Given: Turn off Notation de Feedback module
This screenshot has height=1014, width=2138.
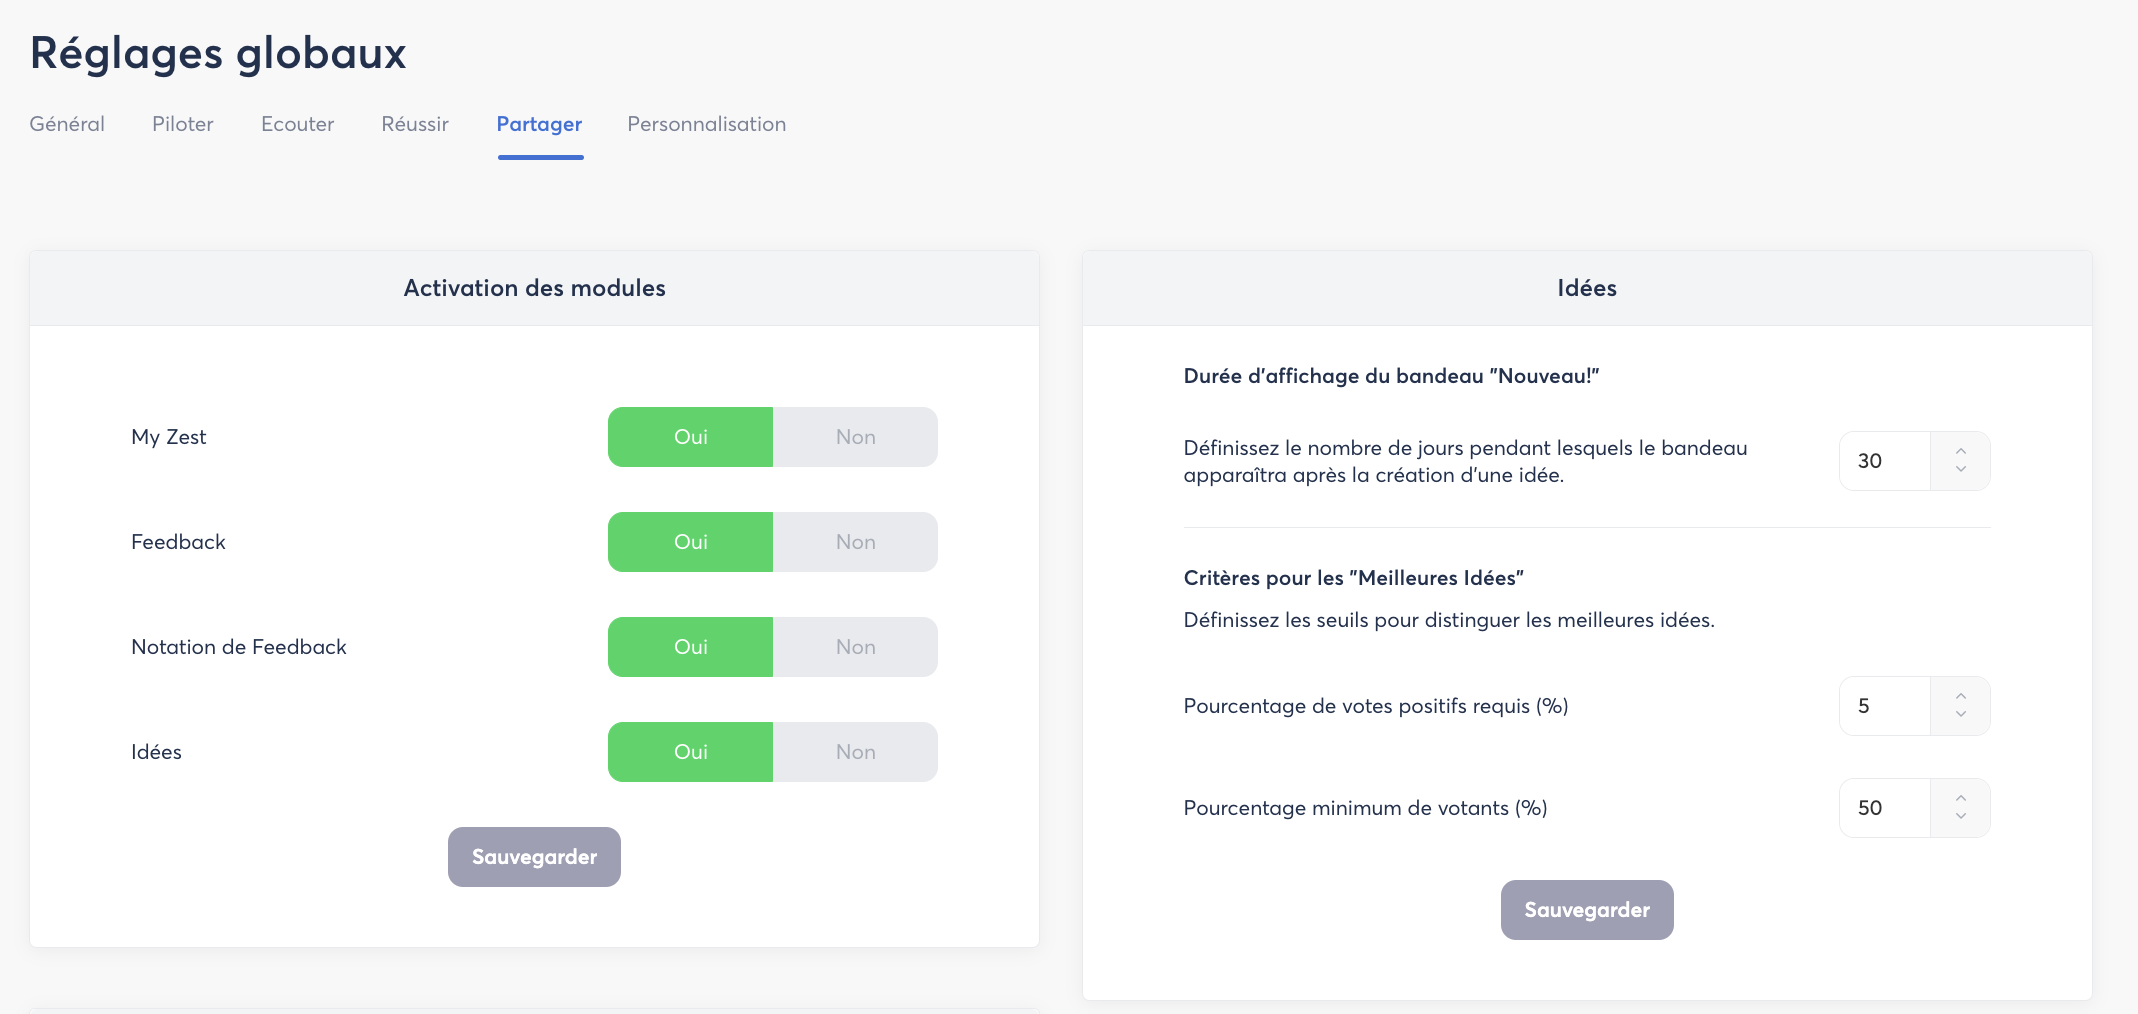Looking at the screenshot, I should 855,647.
